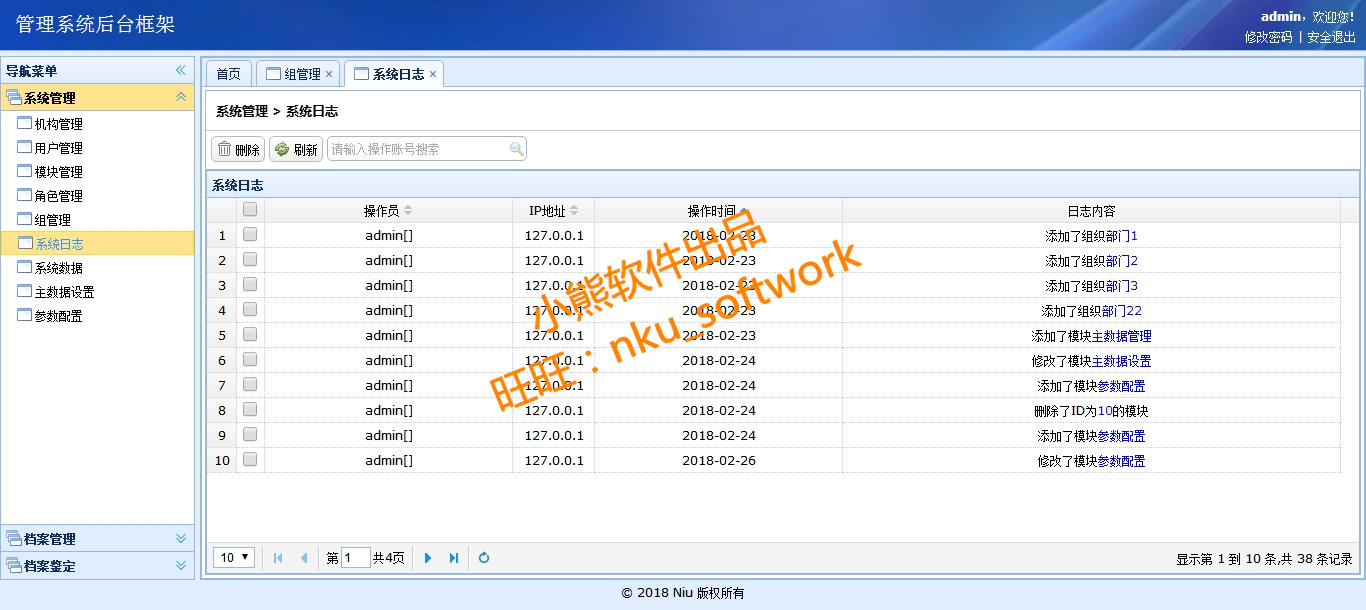Tick the checkbox for row 1
This screenshot has height=610, width=1366.
pyautogui.click(x=250, y=235)
